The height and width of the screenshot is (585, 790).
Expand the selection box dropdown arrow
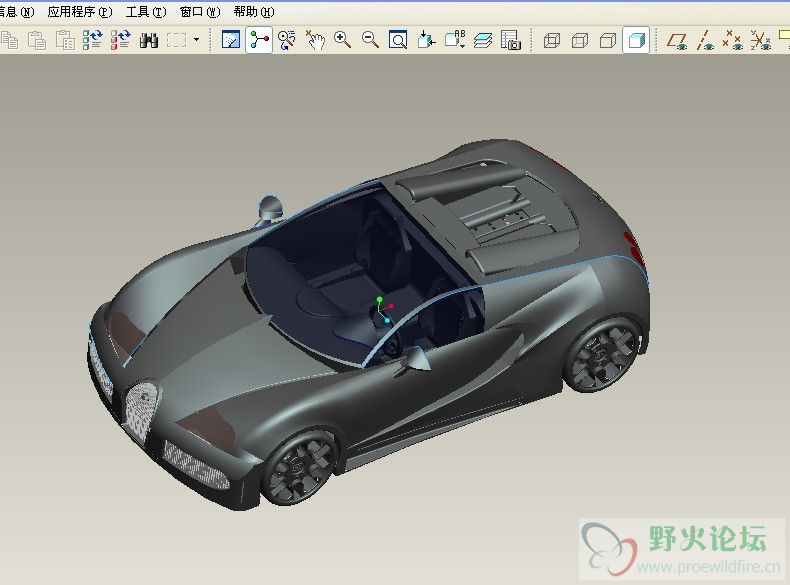coord(196,40)
